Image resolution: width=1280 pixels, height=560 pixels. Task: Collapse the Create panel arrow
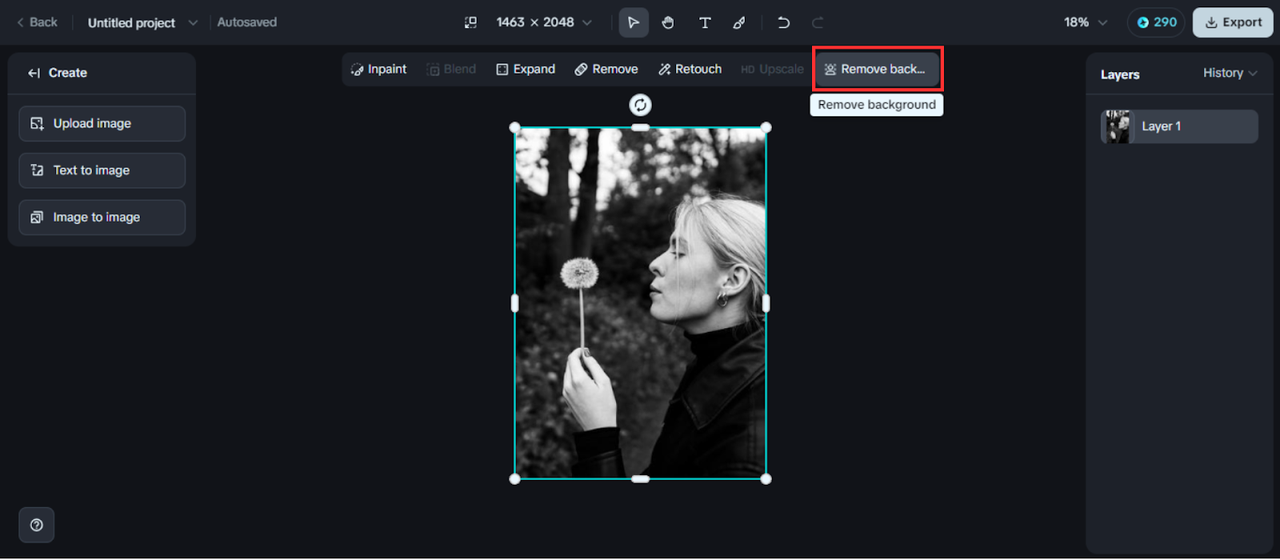click(34, 73)
